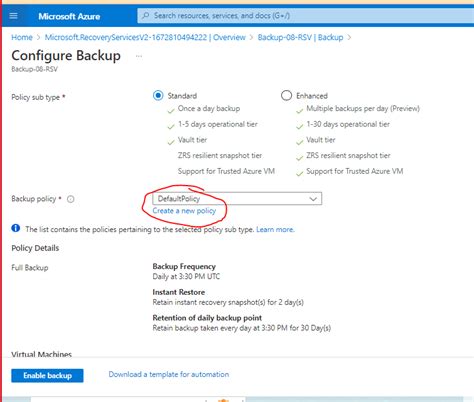Click Create a new policy link
Viewport: 474px width, 402px height.
(184, 211)
